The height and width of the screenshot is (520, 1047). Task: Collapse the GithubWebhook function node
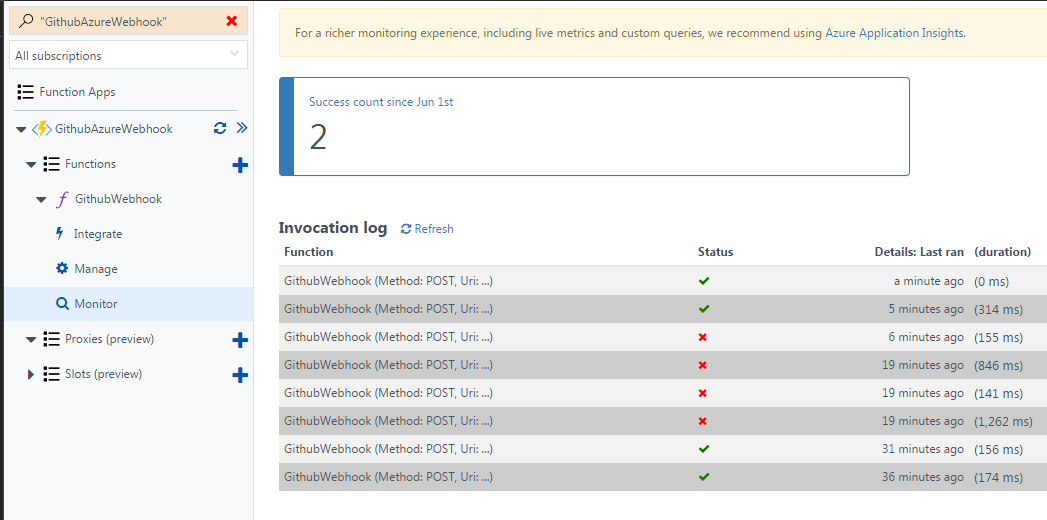[41, 200]
